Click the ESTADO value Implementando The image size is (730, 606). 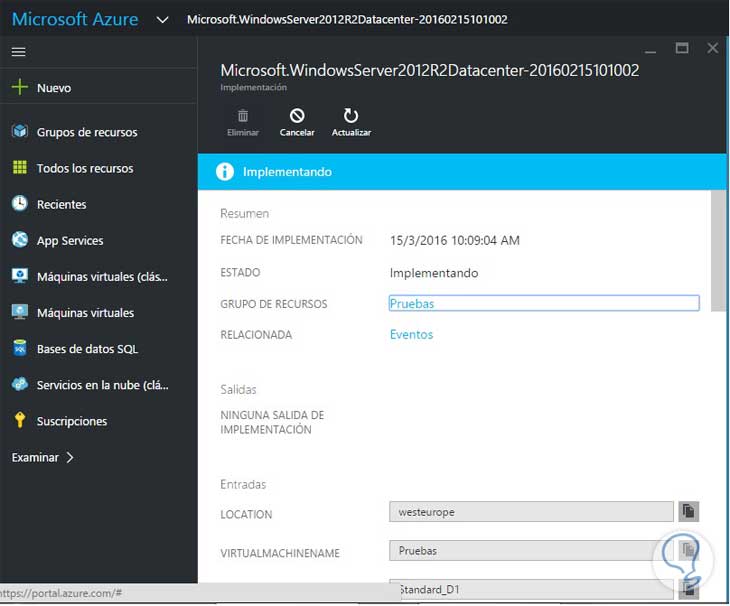[434, 273]
